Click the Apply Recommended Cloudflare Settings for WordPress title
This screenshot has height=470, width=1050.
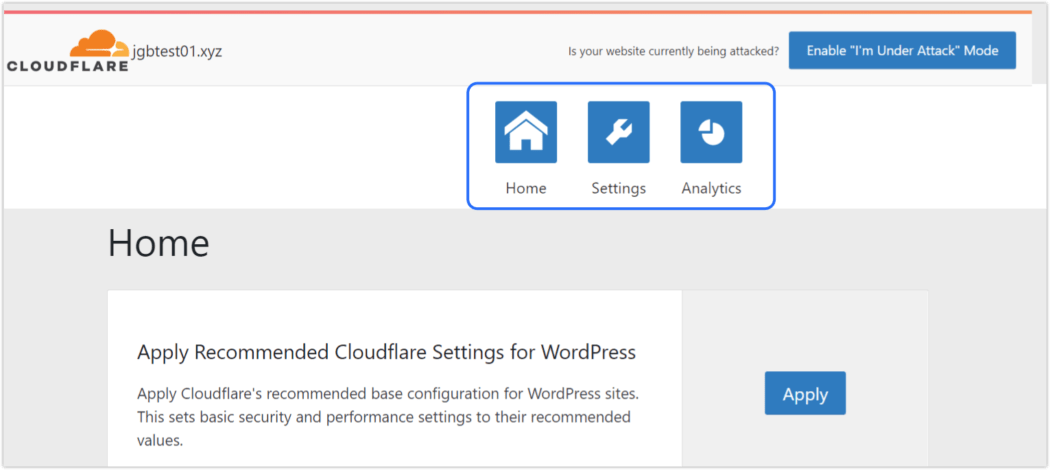pos(386,352)
